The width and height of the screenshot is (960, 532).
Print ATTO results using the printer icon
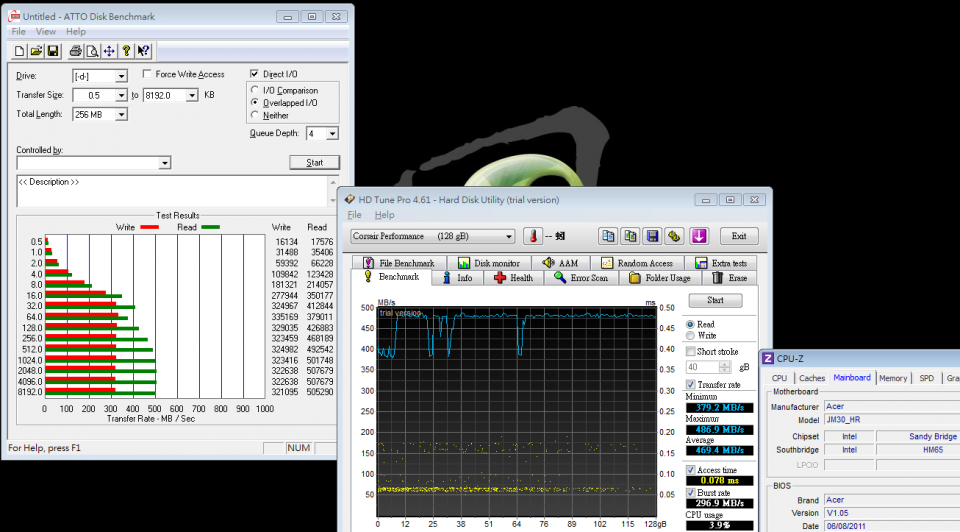pos(76,51)
